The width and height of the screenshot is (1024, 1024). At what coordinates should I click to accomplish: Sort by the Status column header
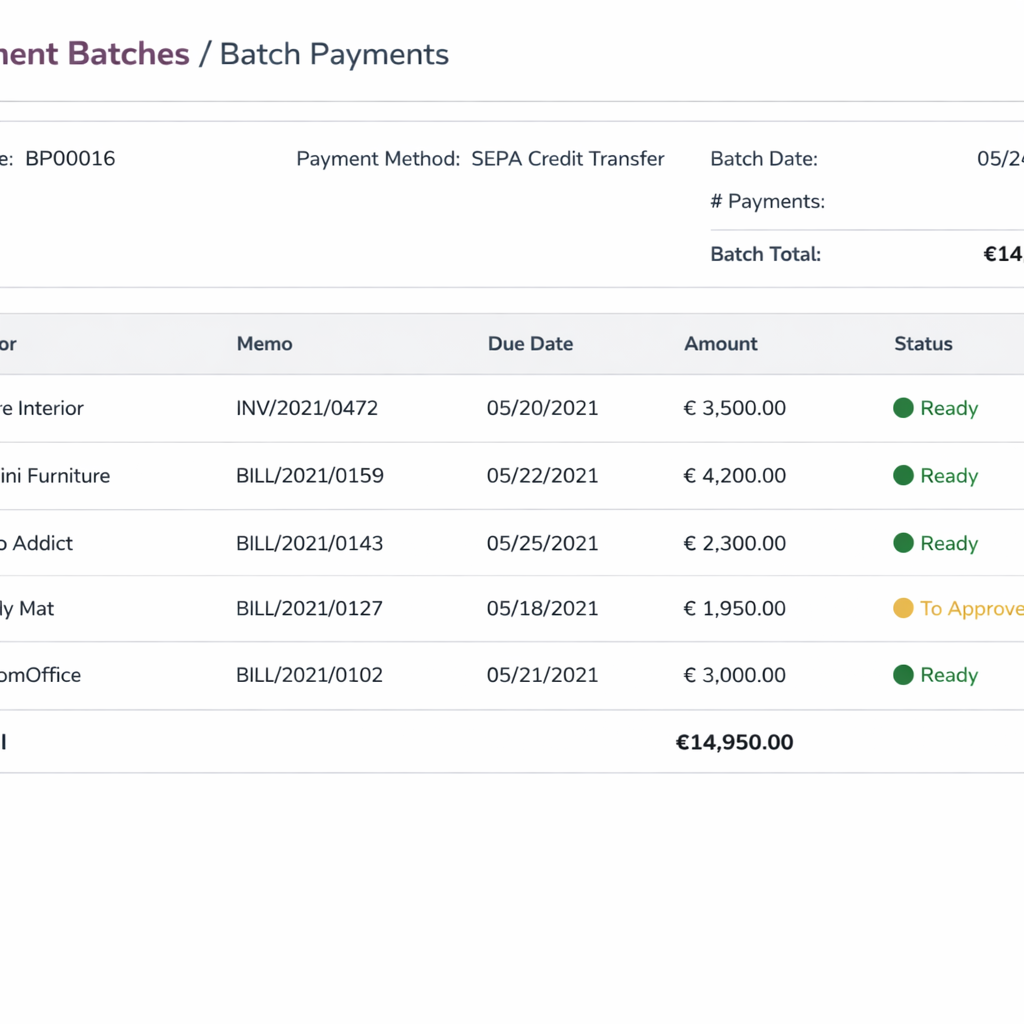(x=922, y=344)
